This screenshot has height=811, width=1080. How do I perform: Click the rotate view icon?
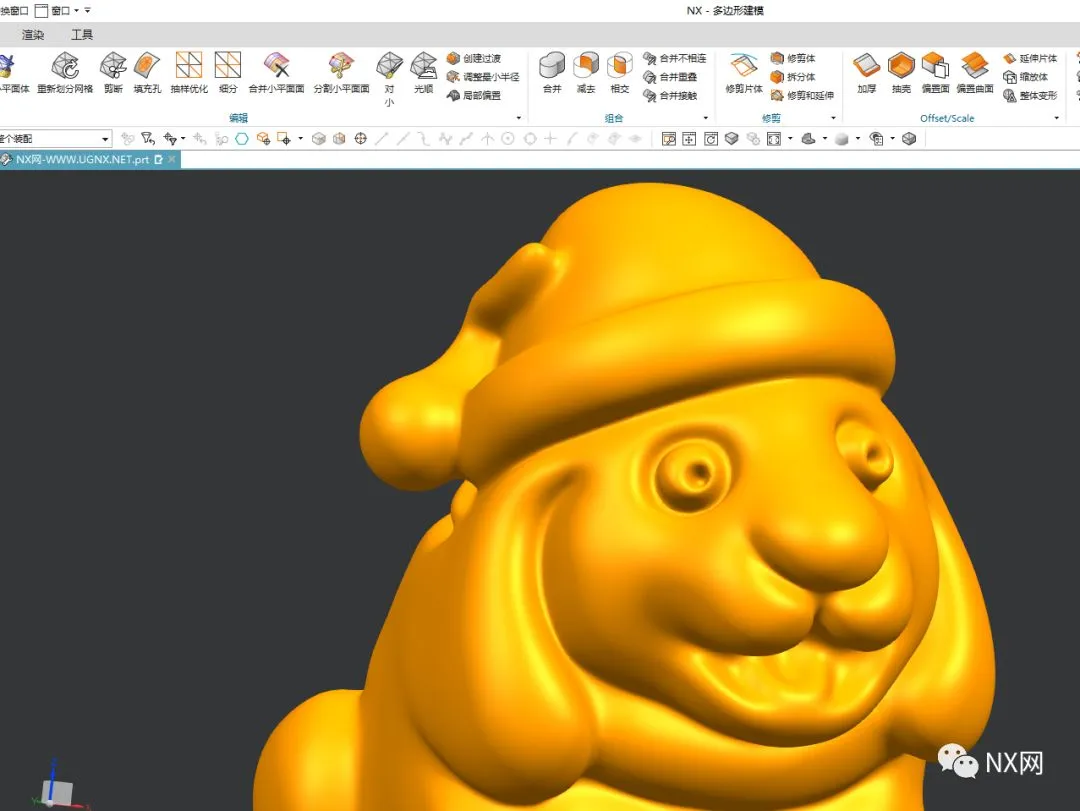711,139
